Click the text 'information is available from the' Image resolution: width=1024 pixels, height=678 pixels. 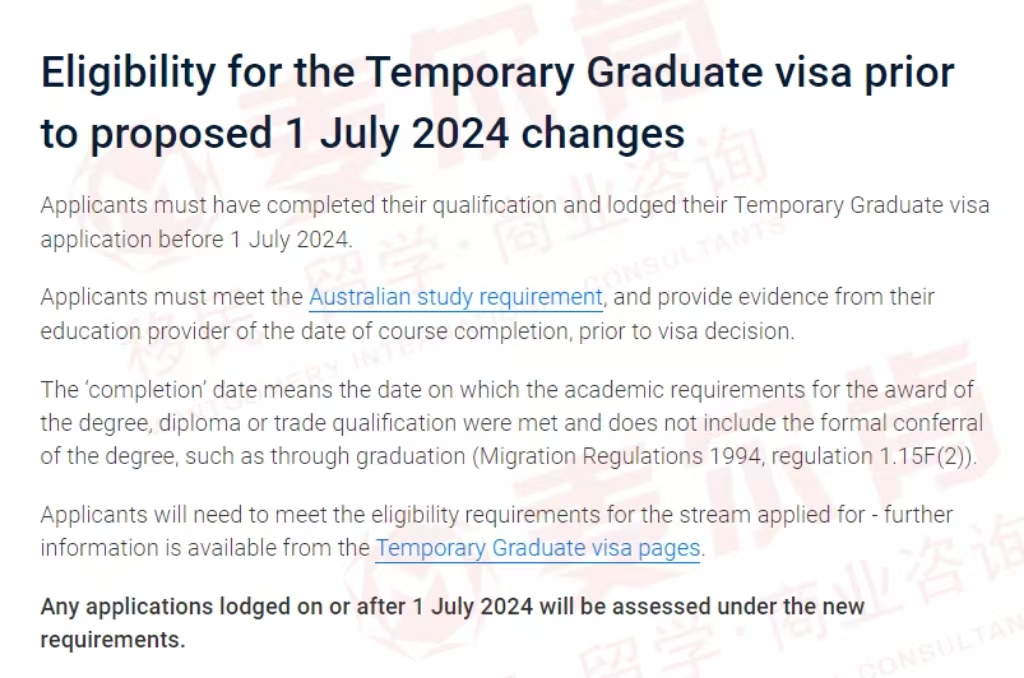205,548
